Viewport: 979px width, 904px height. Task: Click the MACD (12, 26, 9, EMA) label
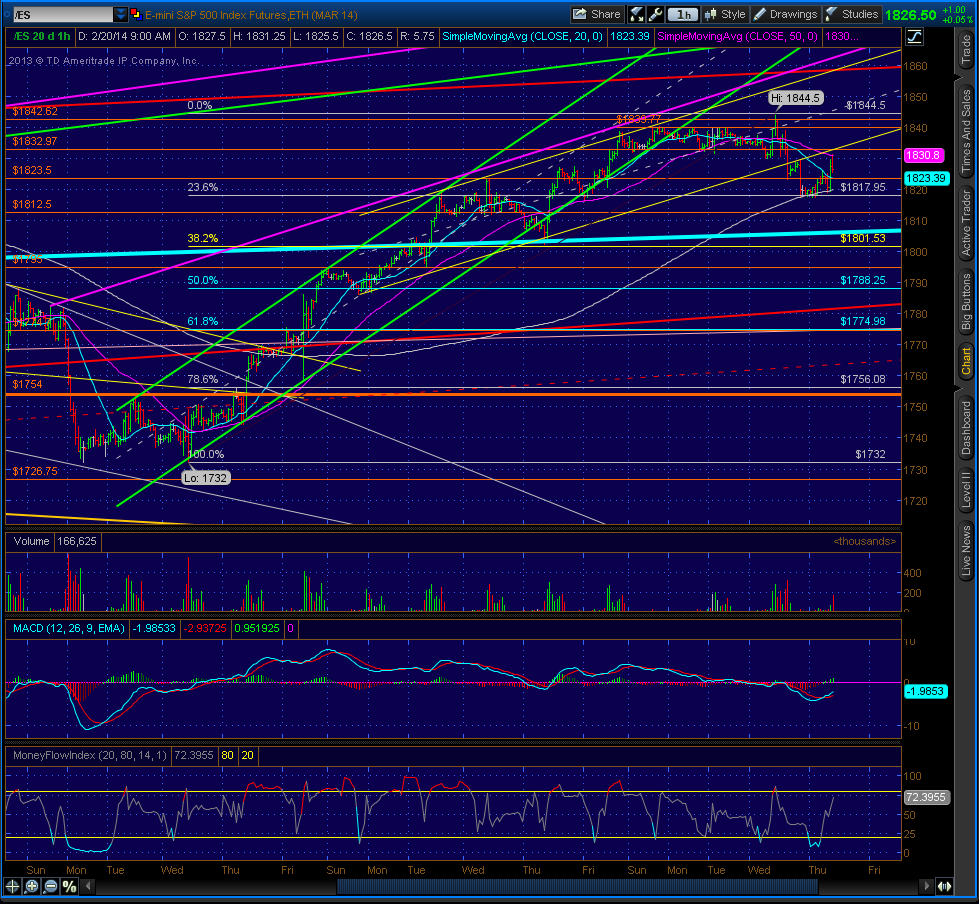tap(68, 629)
